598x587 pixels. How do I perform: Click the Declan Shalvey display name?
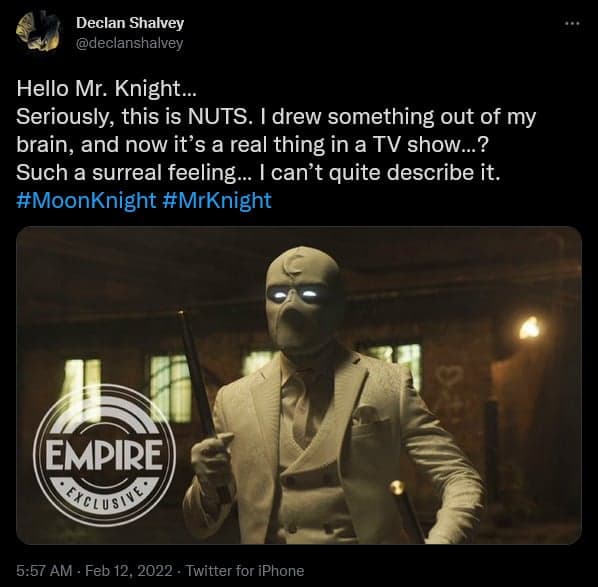[130, 23]
